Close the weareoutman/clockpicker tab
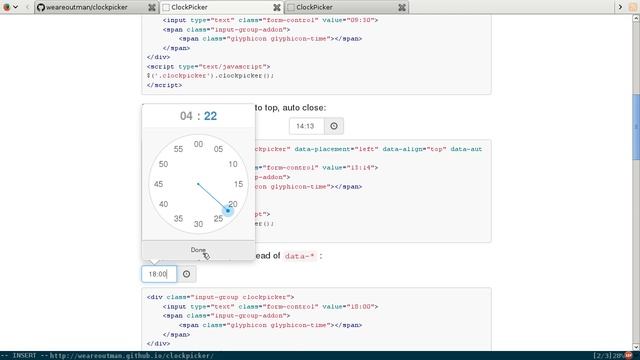Image resolution: width=640 pixels, height=360 pixels. pos(152,7)
